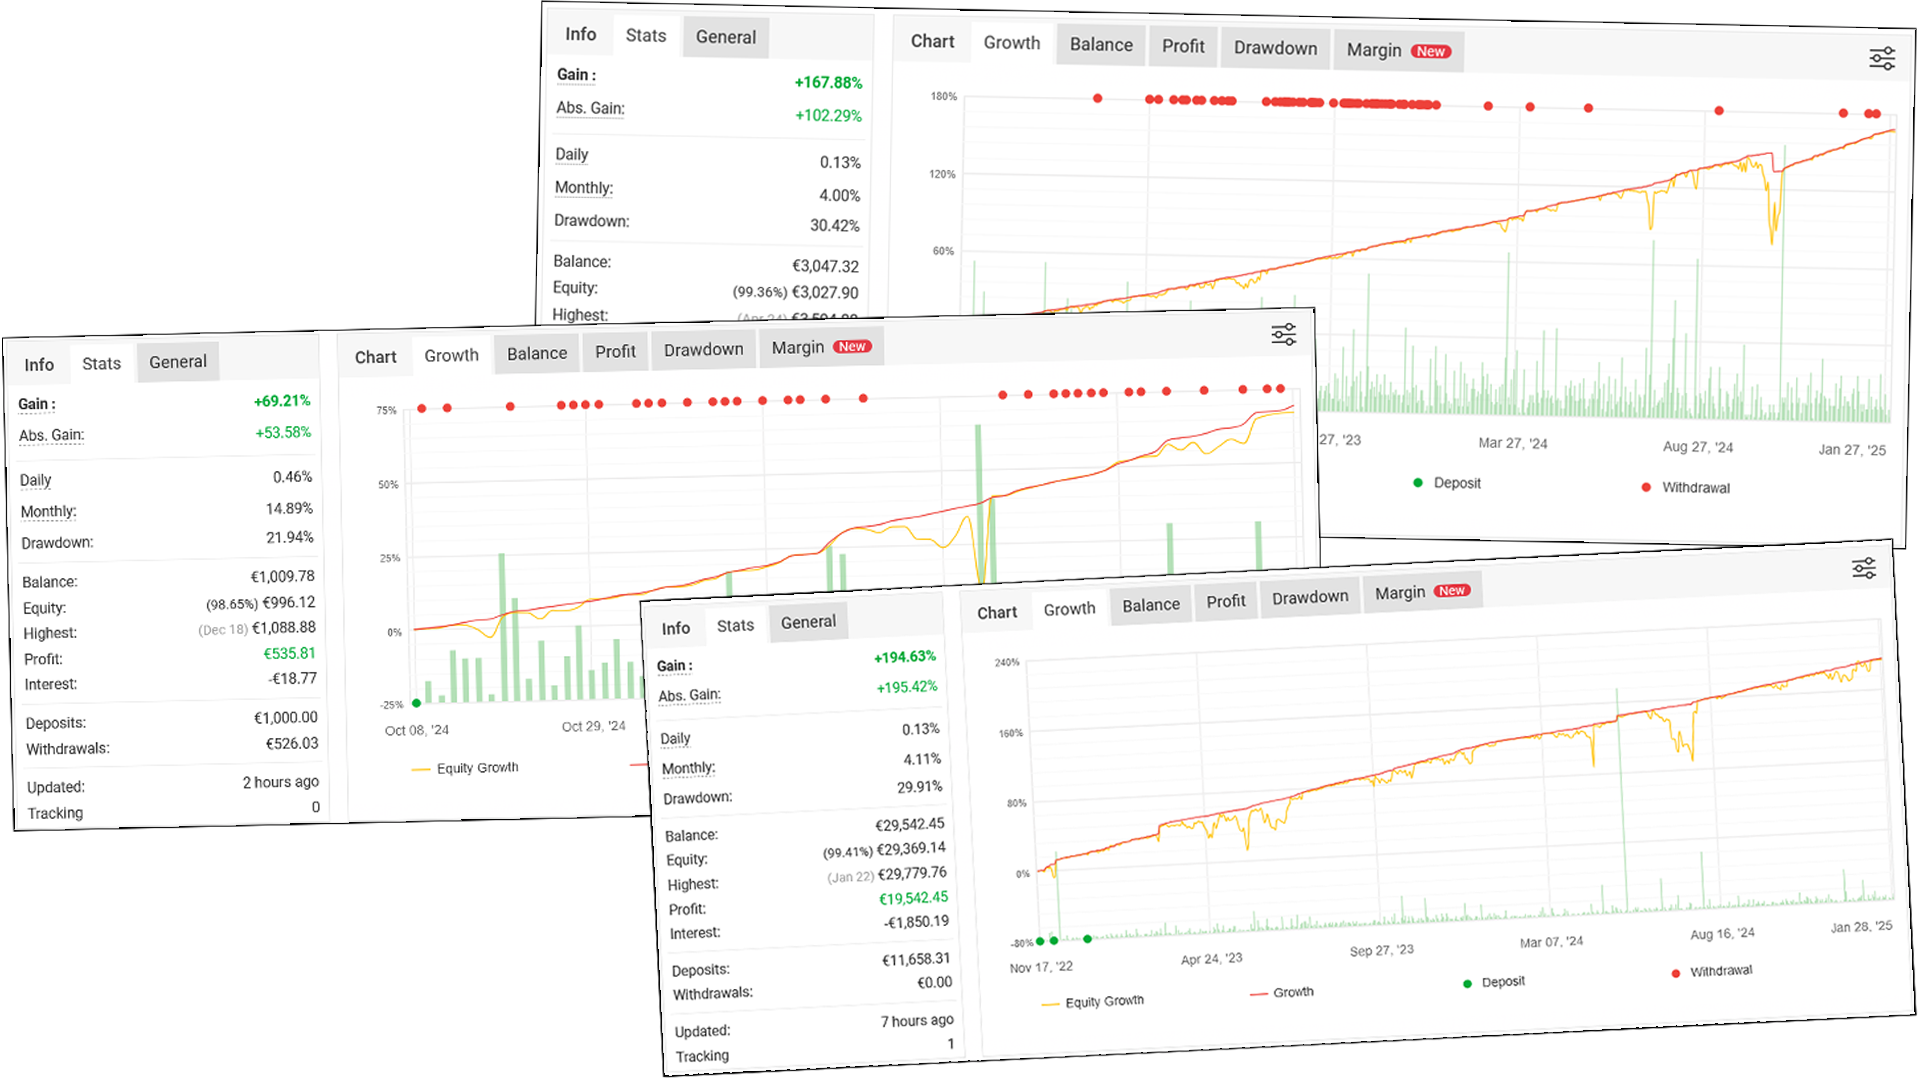Click the first deposit marker in the bottom chart
Viewport: 1920px width, 1080px height.
coord(1040,941)
